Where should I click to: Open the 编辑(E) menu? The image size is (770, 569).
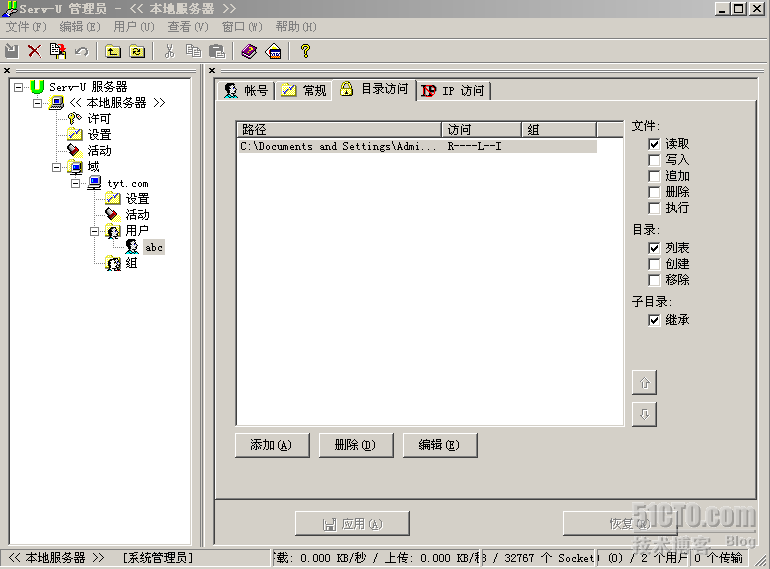point(80,27)
